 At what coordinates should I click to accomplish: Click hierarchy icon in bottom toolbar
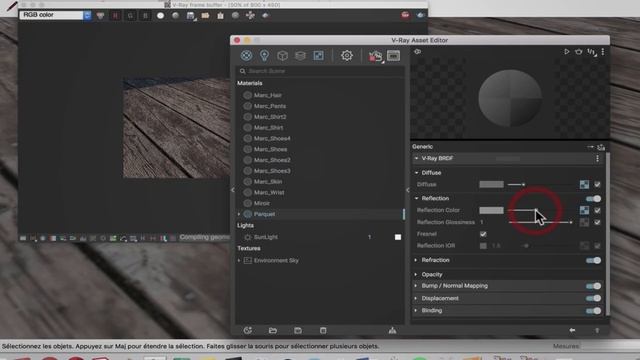tap(392, 331)
